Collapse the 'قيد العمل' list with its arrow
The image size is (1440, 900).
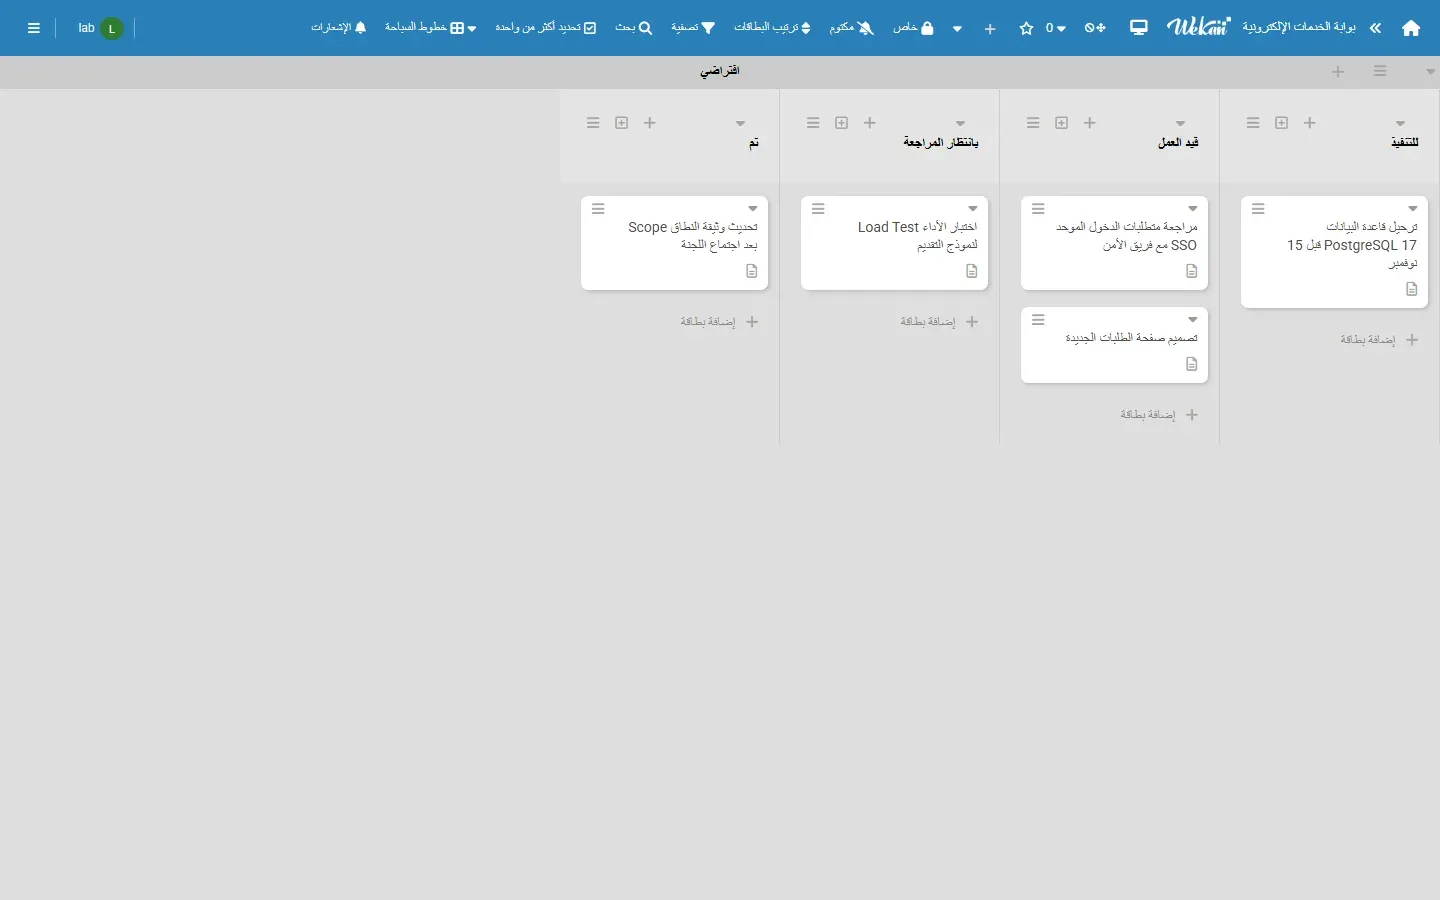[x=1181, y=124]
